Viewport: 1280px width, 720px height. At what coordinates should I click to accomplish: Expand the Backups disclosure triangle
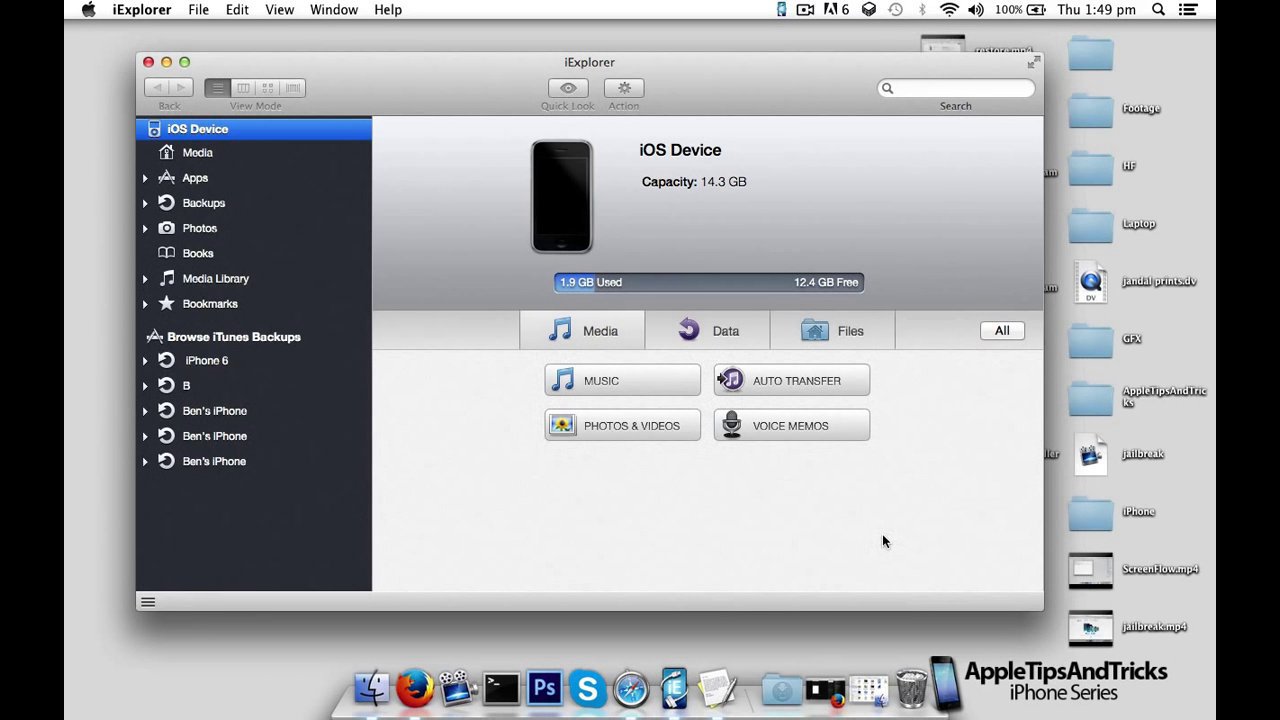(145, 203)
